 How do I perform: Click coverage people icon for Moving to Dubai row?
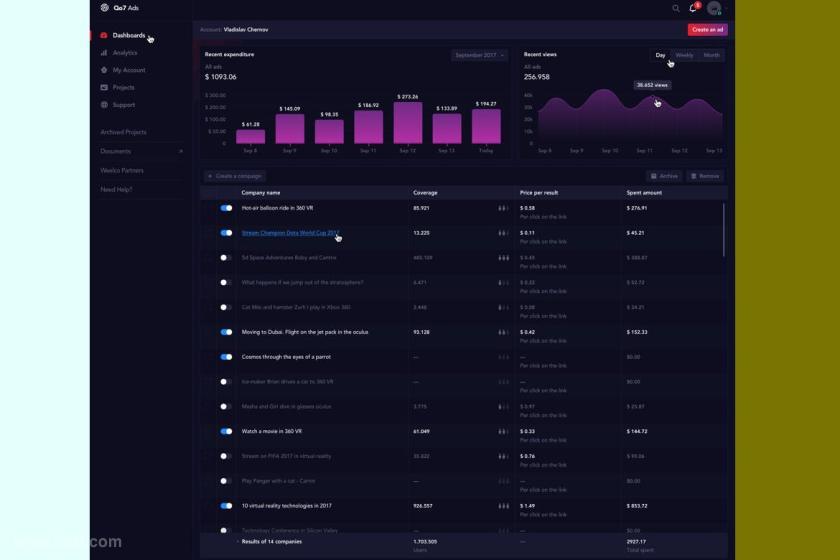(x=503, y=332)
